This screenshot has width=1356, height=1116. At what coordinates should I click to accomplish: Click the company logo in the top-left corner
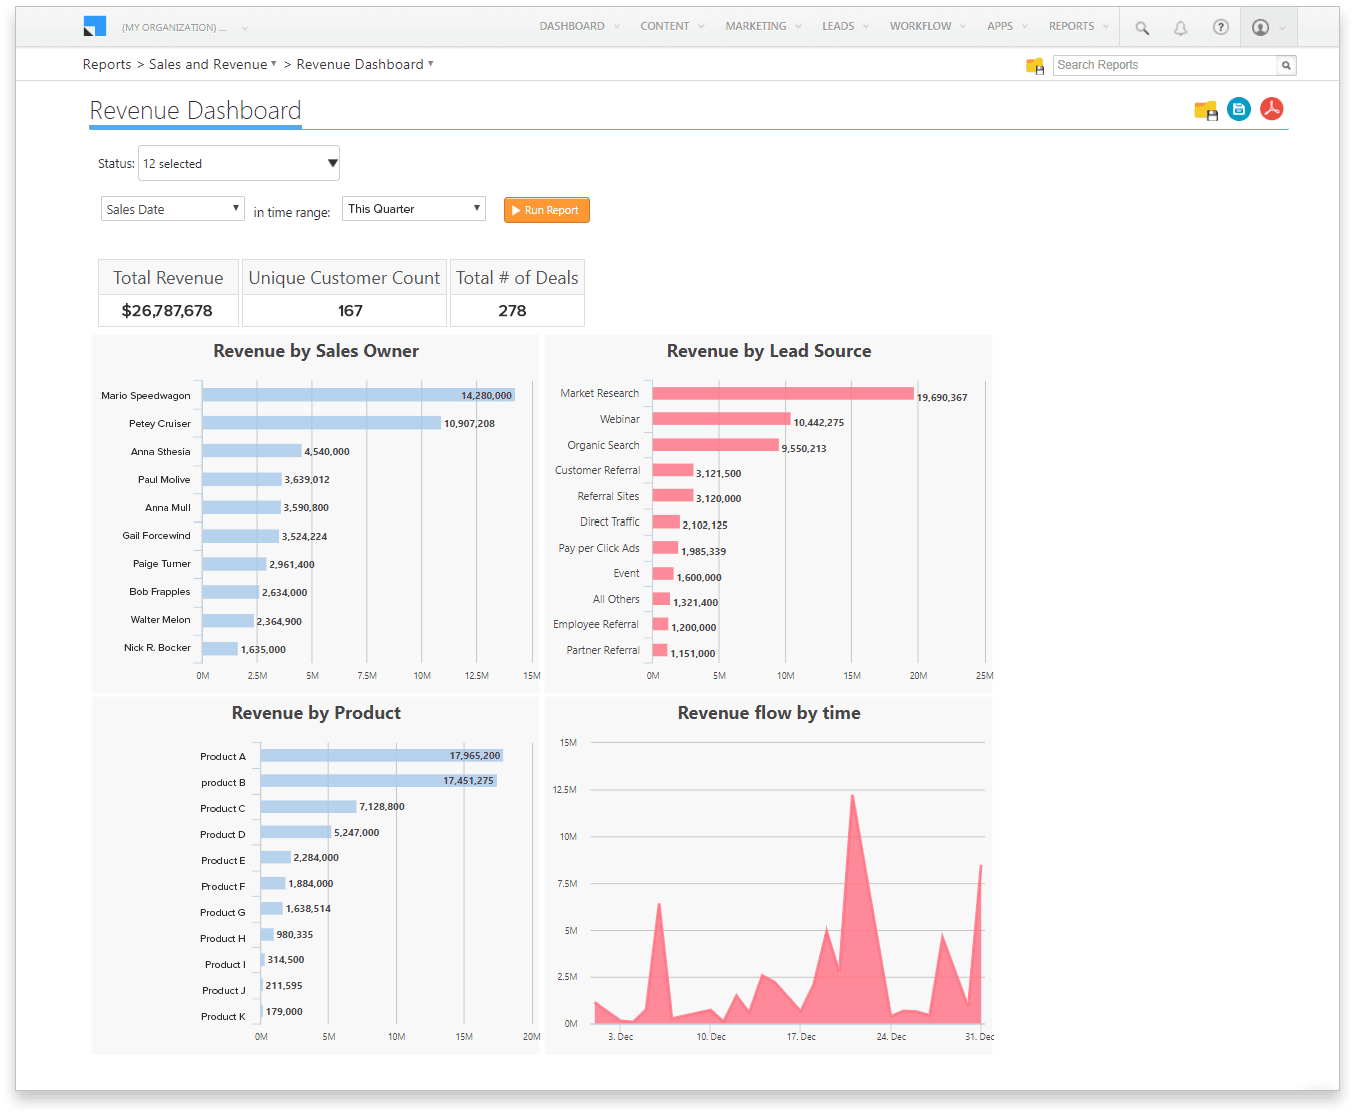pos(95,25)
